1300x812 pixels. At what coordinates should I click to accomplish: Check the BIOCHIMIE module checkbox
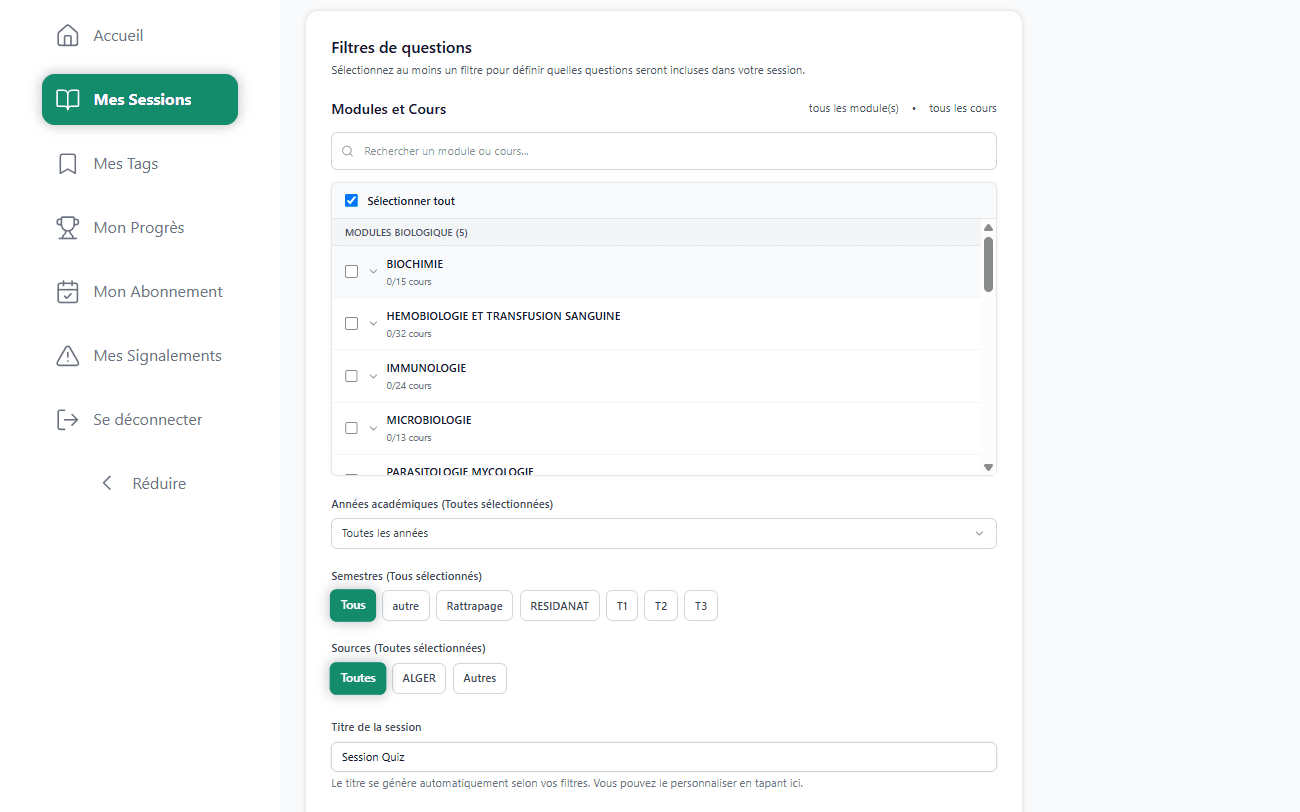352,271
